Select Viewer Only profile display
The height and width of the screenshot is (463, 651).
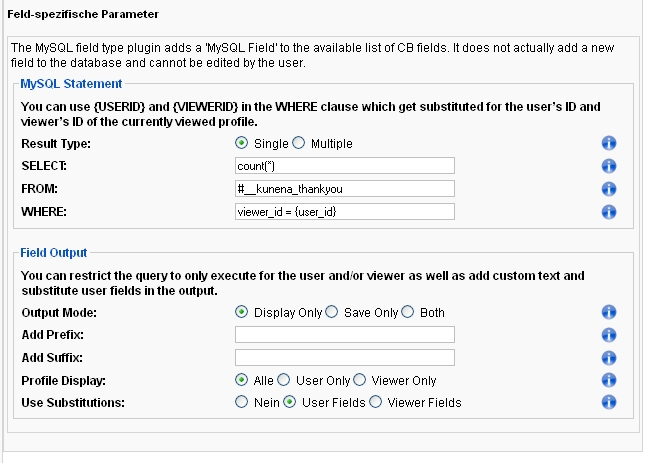click(x=360, y=380)
